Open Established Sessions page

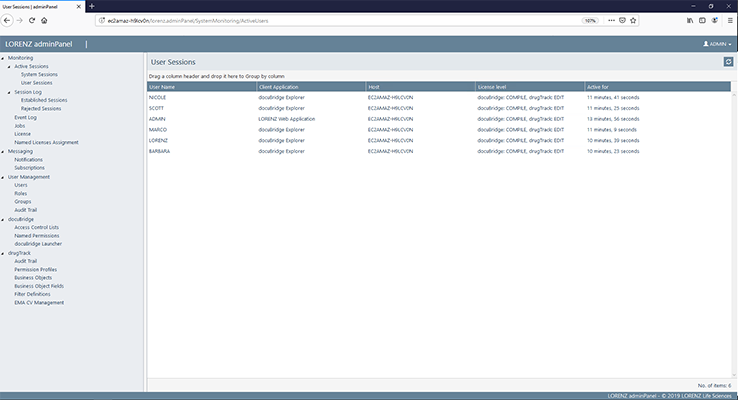pos(44,100)
